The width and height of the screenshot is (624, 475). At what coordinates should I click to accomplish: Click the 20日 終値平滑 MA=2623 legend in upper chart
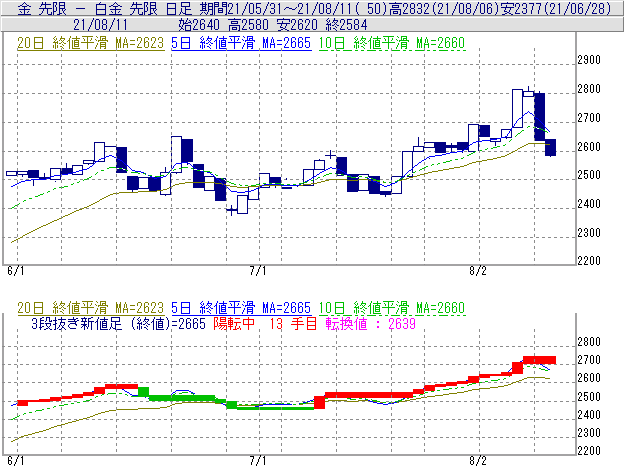(x=91, y=43)
